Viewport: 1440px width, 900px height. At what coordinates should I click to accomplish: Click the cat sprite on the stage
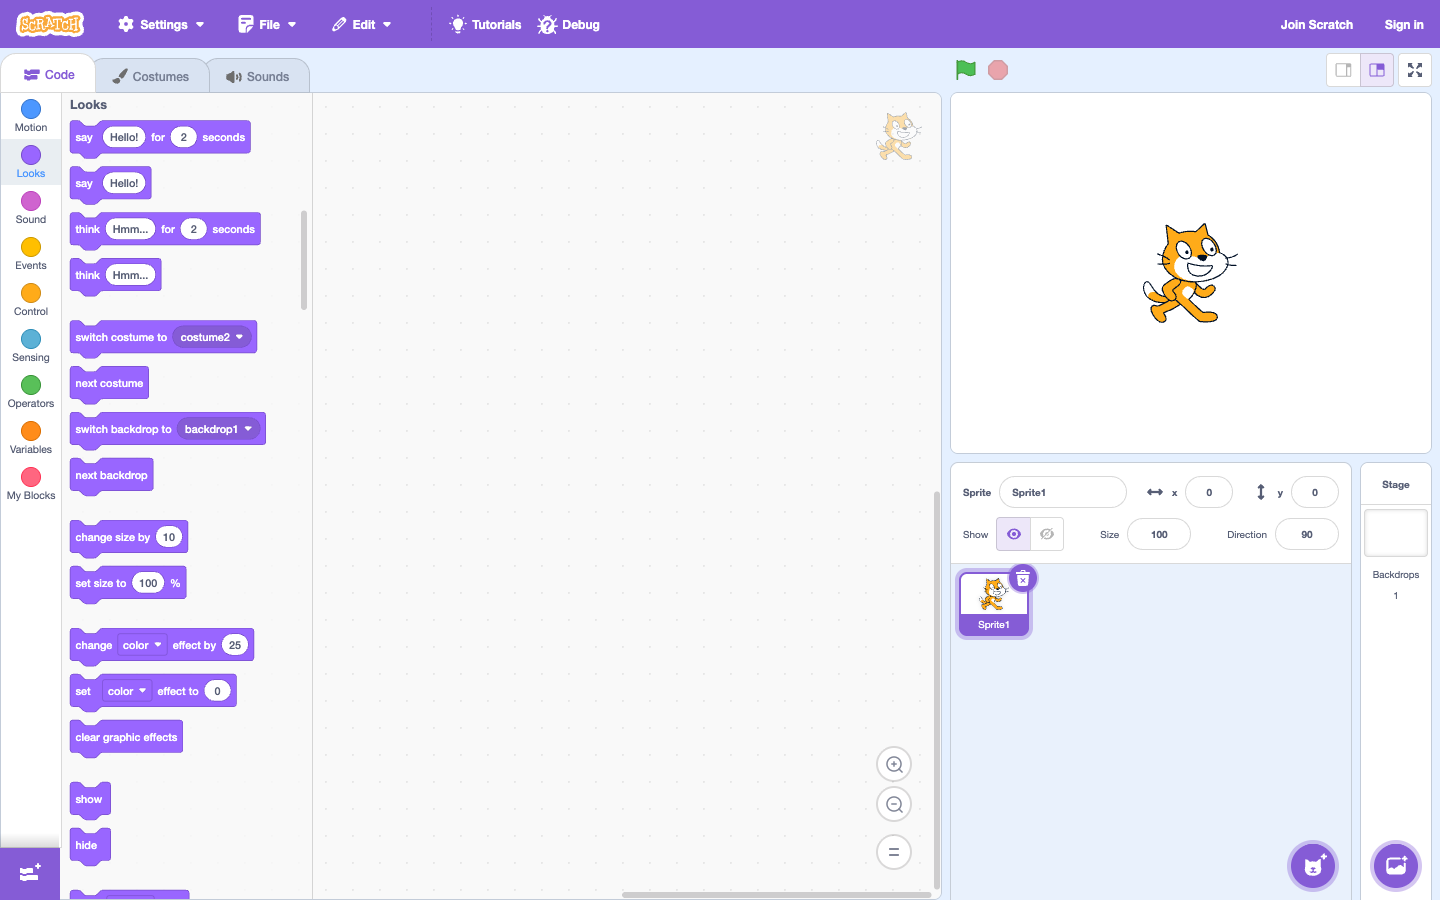pyautogui.click(x=1190, y=274)
